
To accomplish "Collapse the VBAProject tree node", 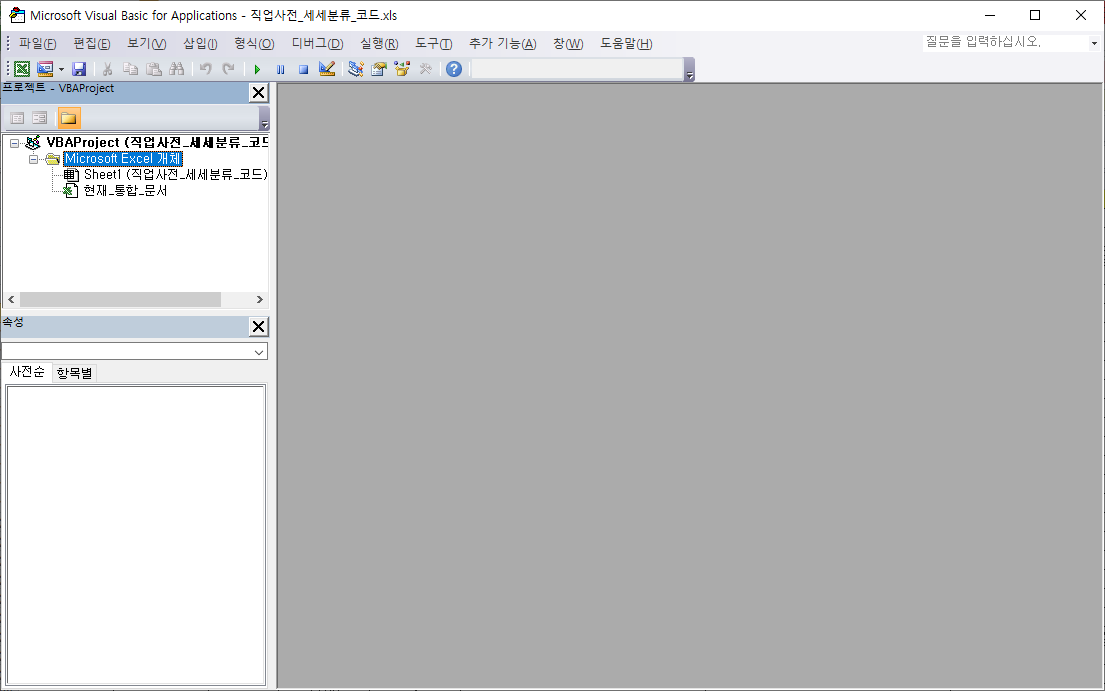I will [14, 143].
